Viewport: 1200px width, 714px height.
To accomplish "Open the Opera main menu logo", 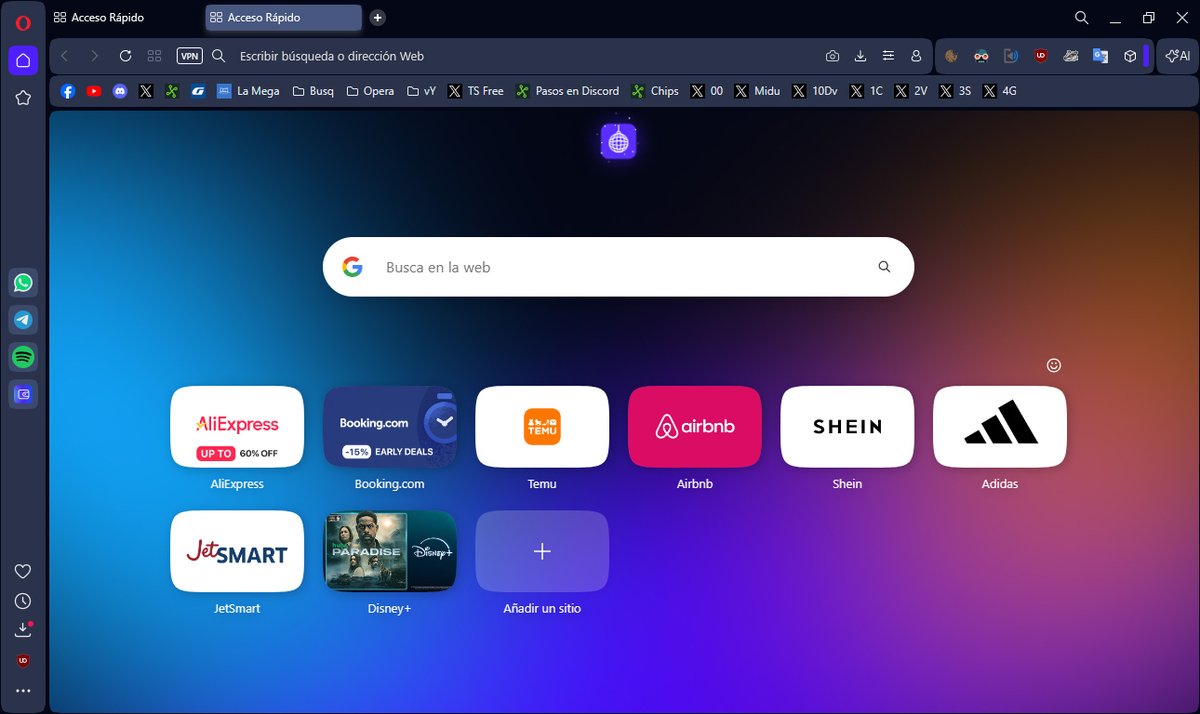I will (x=23, y=23).
